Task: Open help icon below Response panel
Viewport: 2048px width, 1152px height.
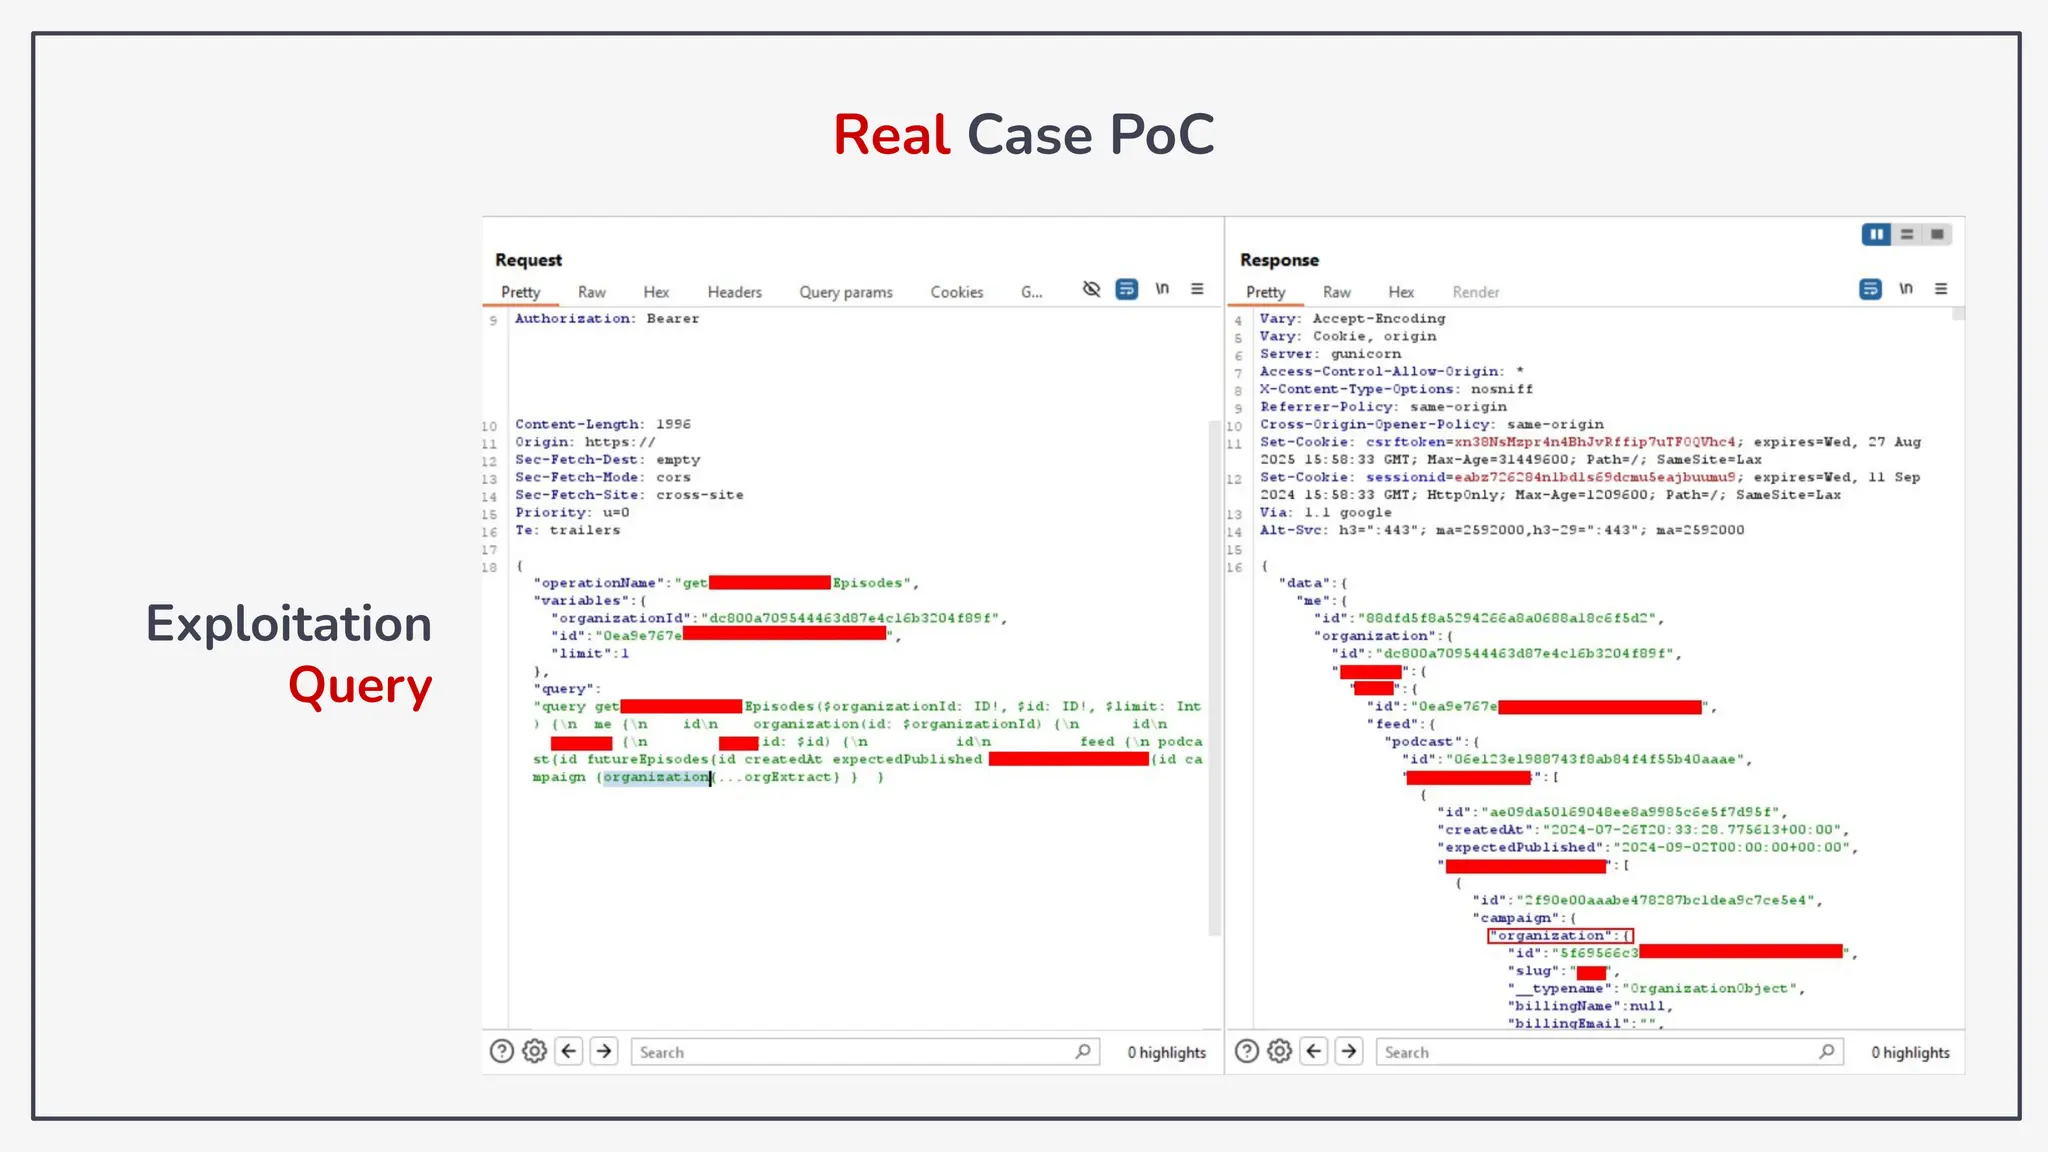Action: point(1246,1051)
